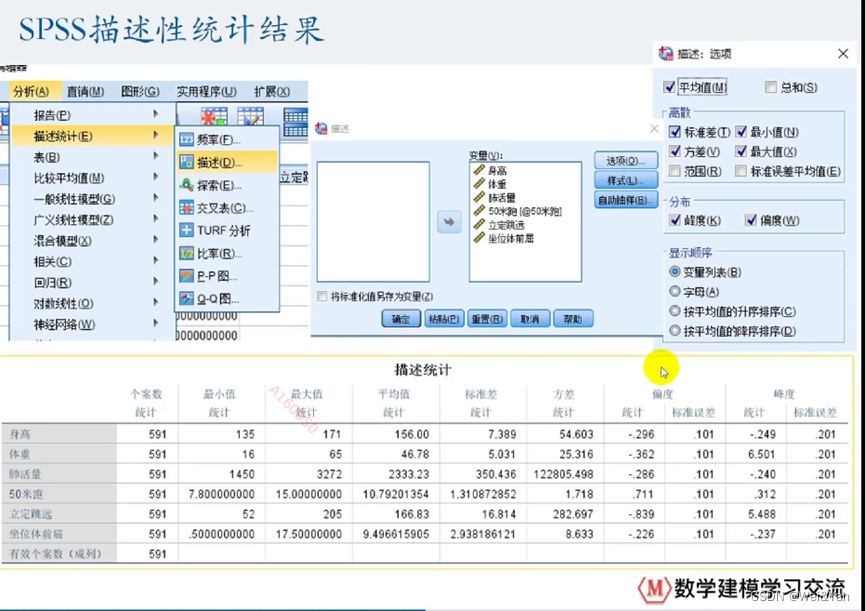The width and height of the screenshot is (865, 611).
Task: Open the 交叉表(C) crosstabs icon
Action: pos(186,208)
